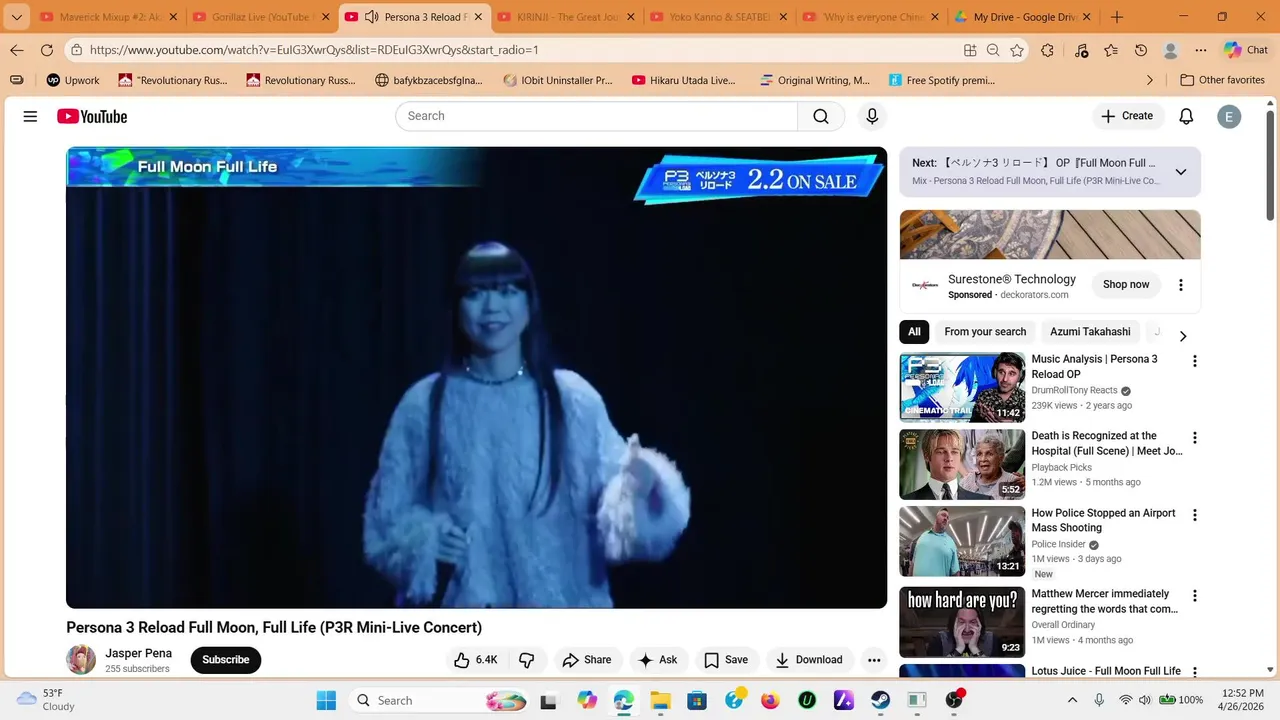
Task: Open Copilot Chat in the browser
Action: [x=1246, y=50]
